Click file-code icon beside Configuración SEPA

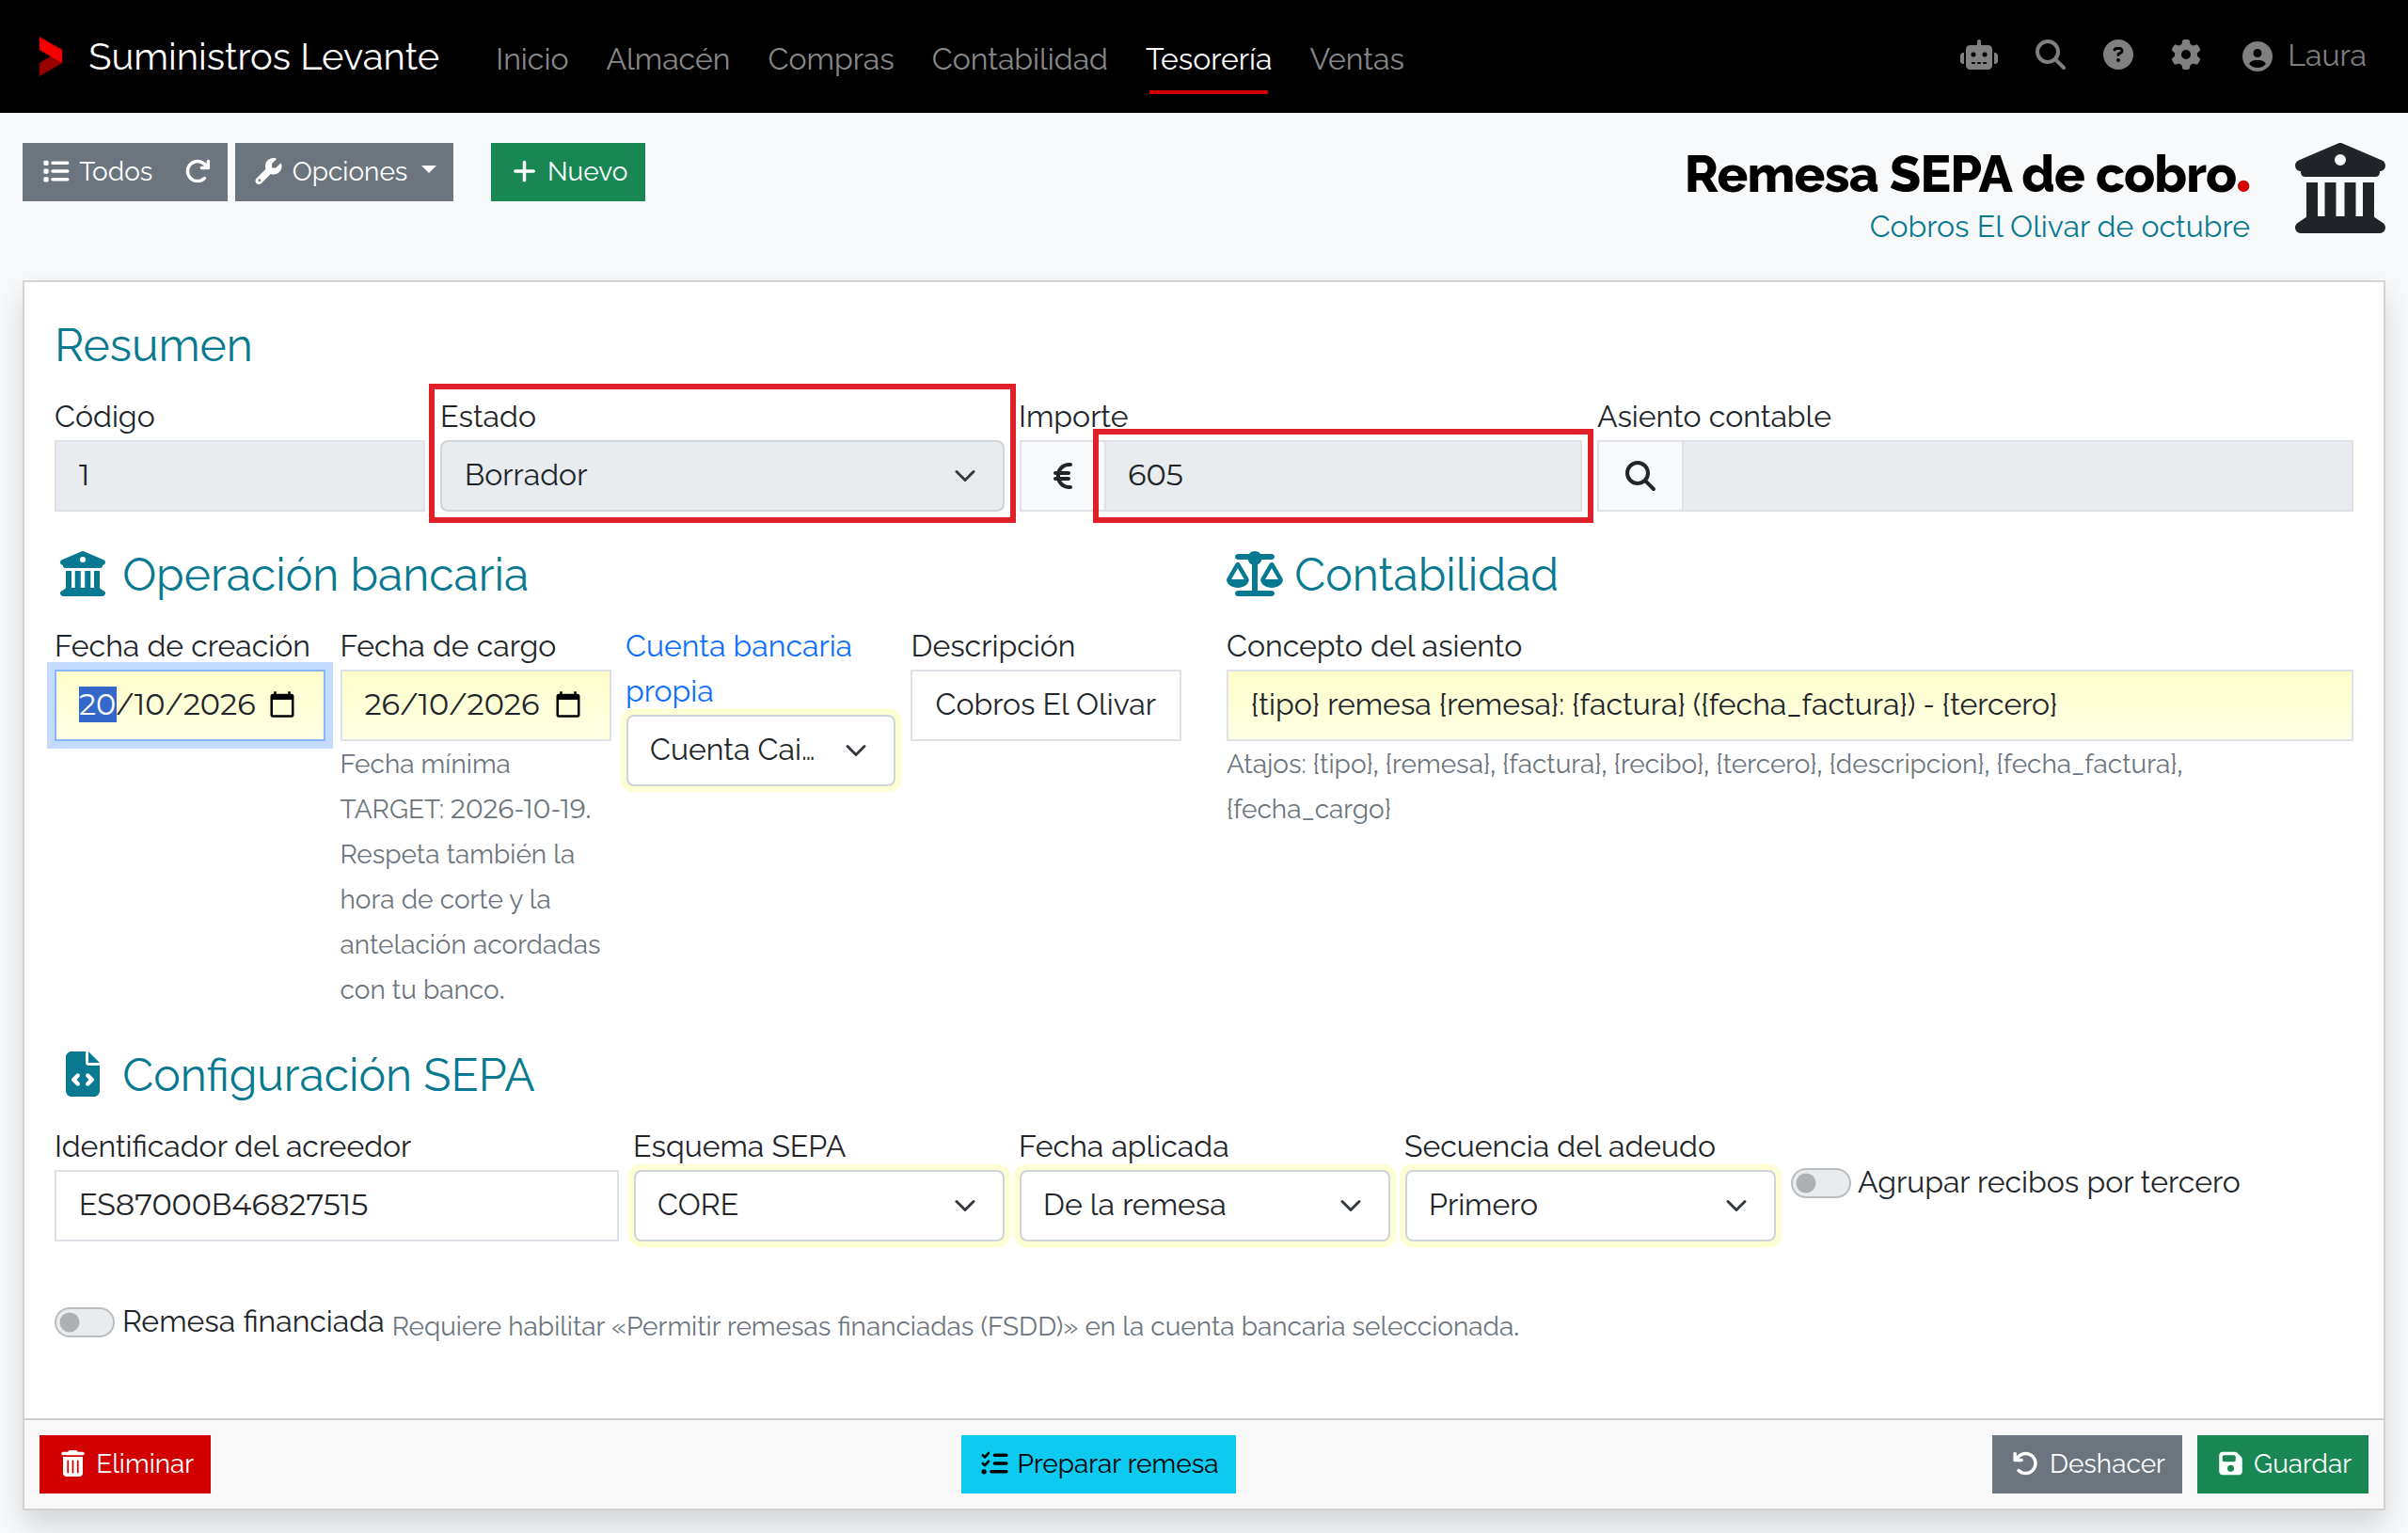point(83,1075)
